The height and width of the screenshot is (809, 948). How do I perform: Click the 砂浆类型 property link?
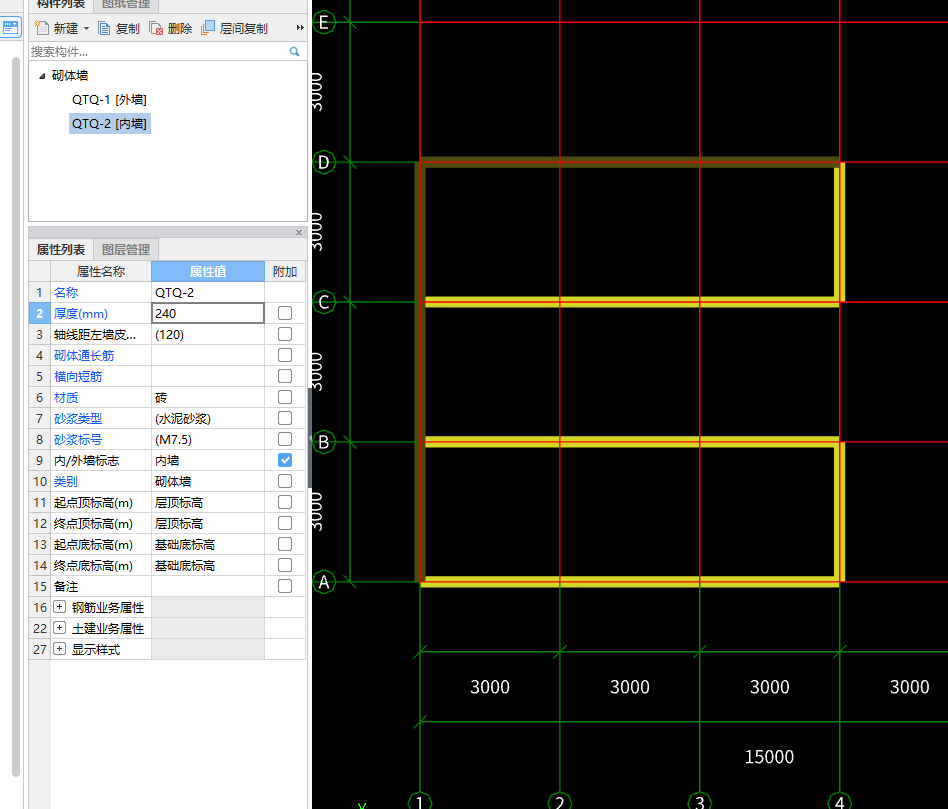[x=78, y=418]
